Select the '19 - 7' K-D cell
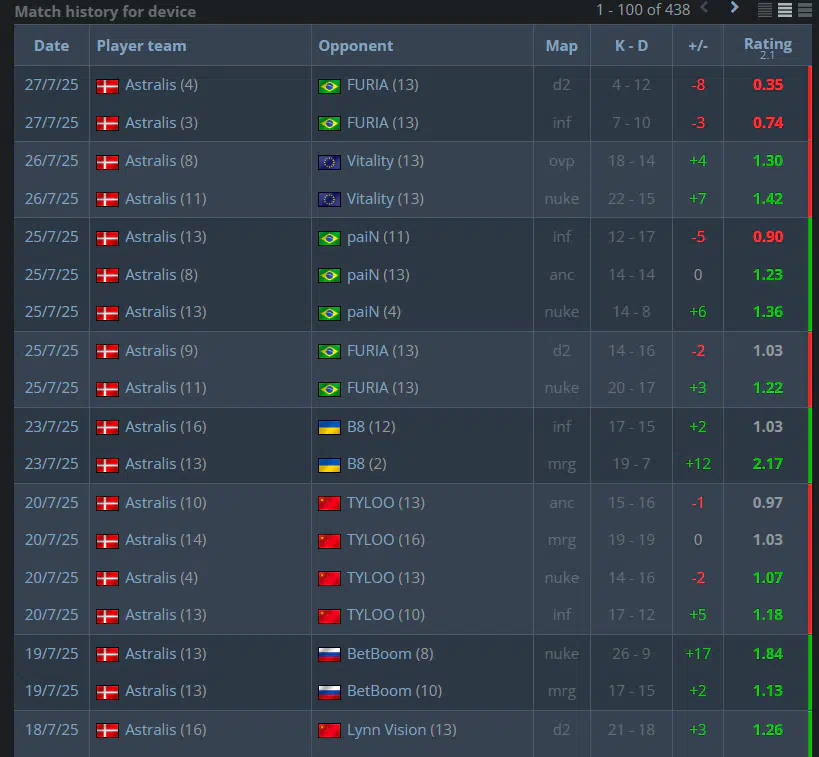819x757 pixels. coord(631,464)
